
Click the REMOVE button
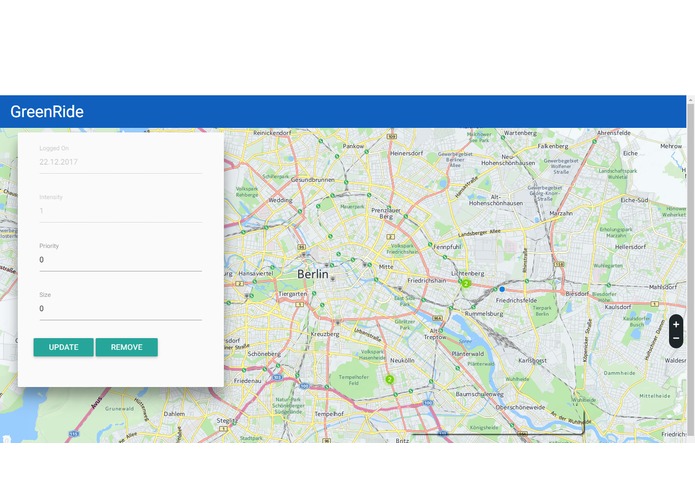click(126, 347)
